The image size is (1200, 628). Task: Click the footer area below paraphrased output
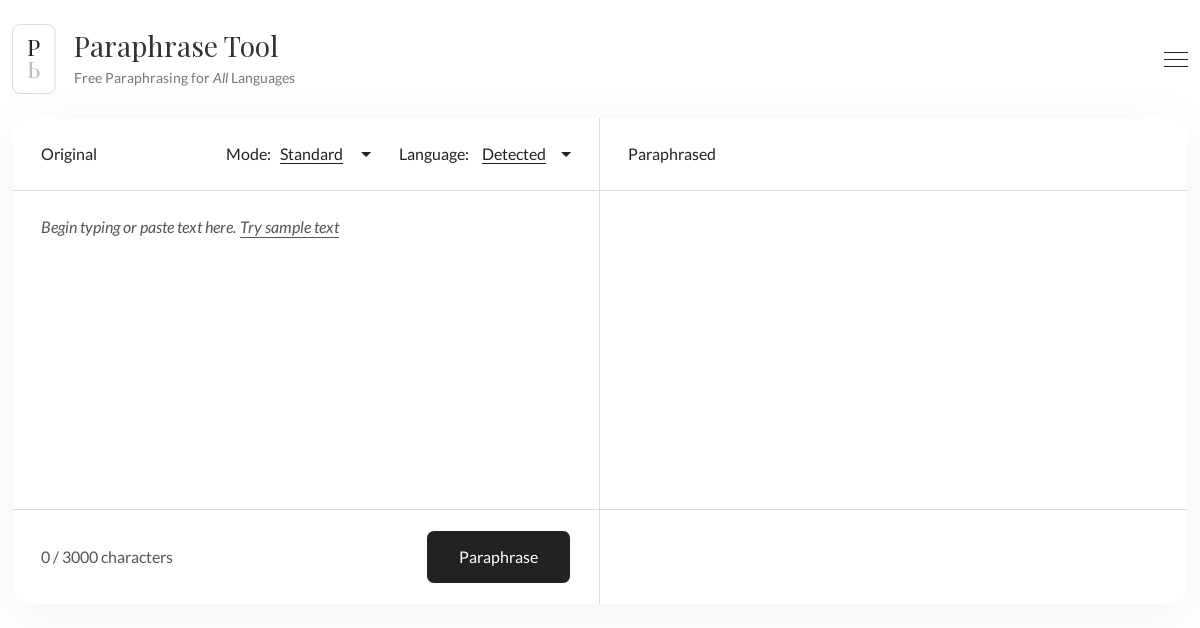coord(892,557)
